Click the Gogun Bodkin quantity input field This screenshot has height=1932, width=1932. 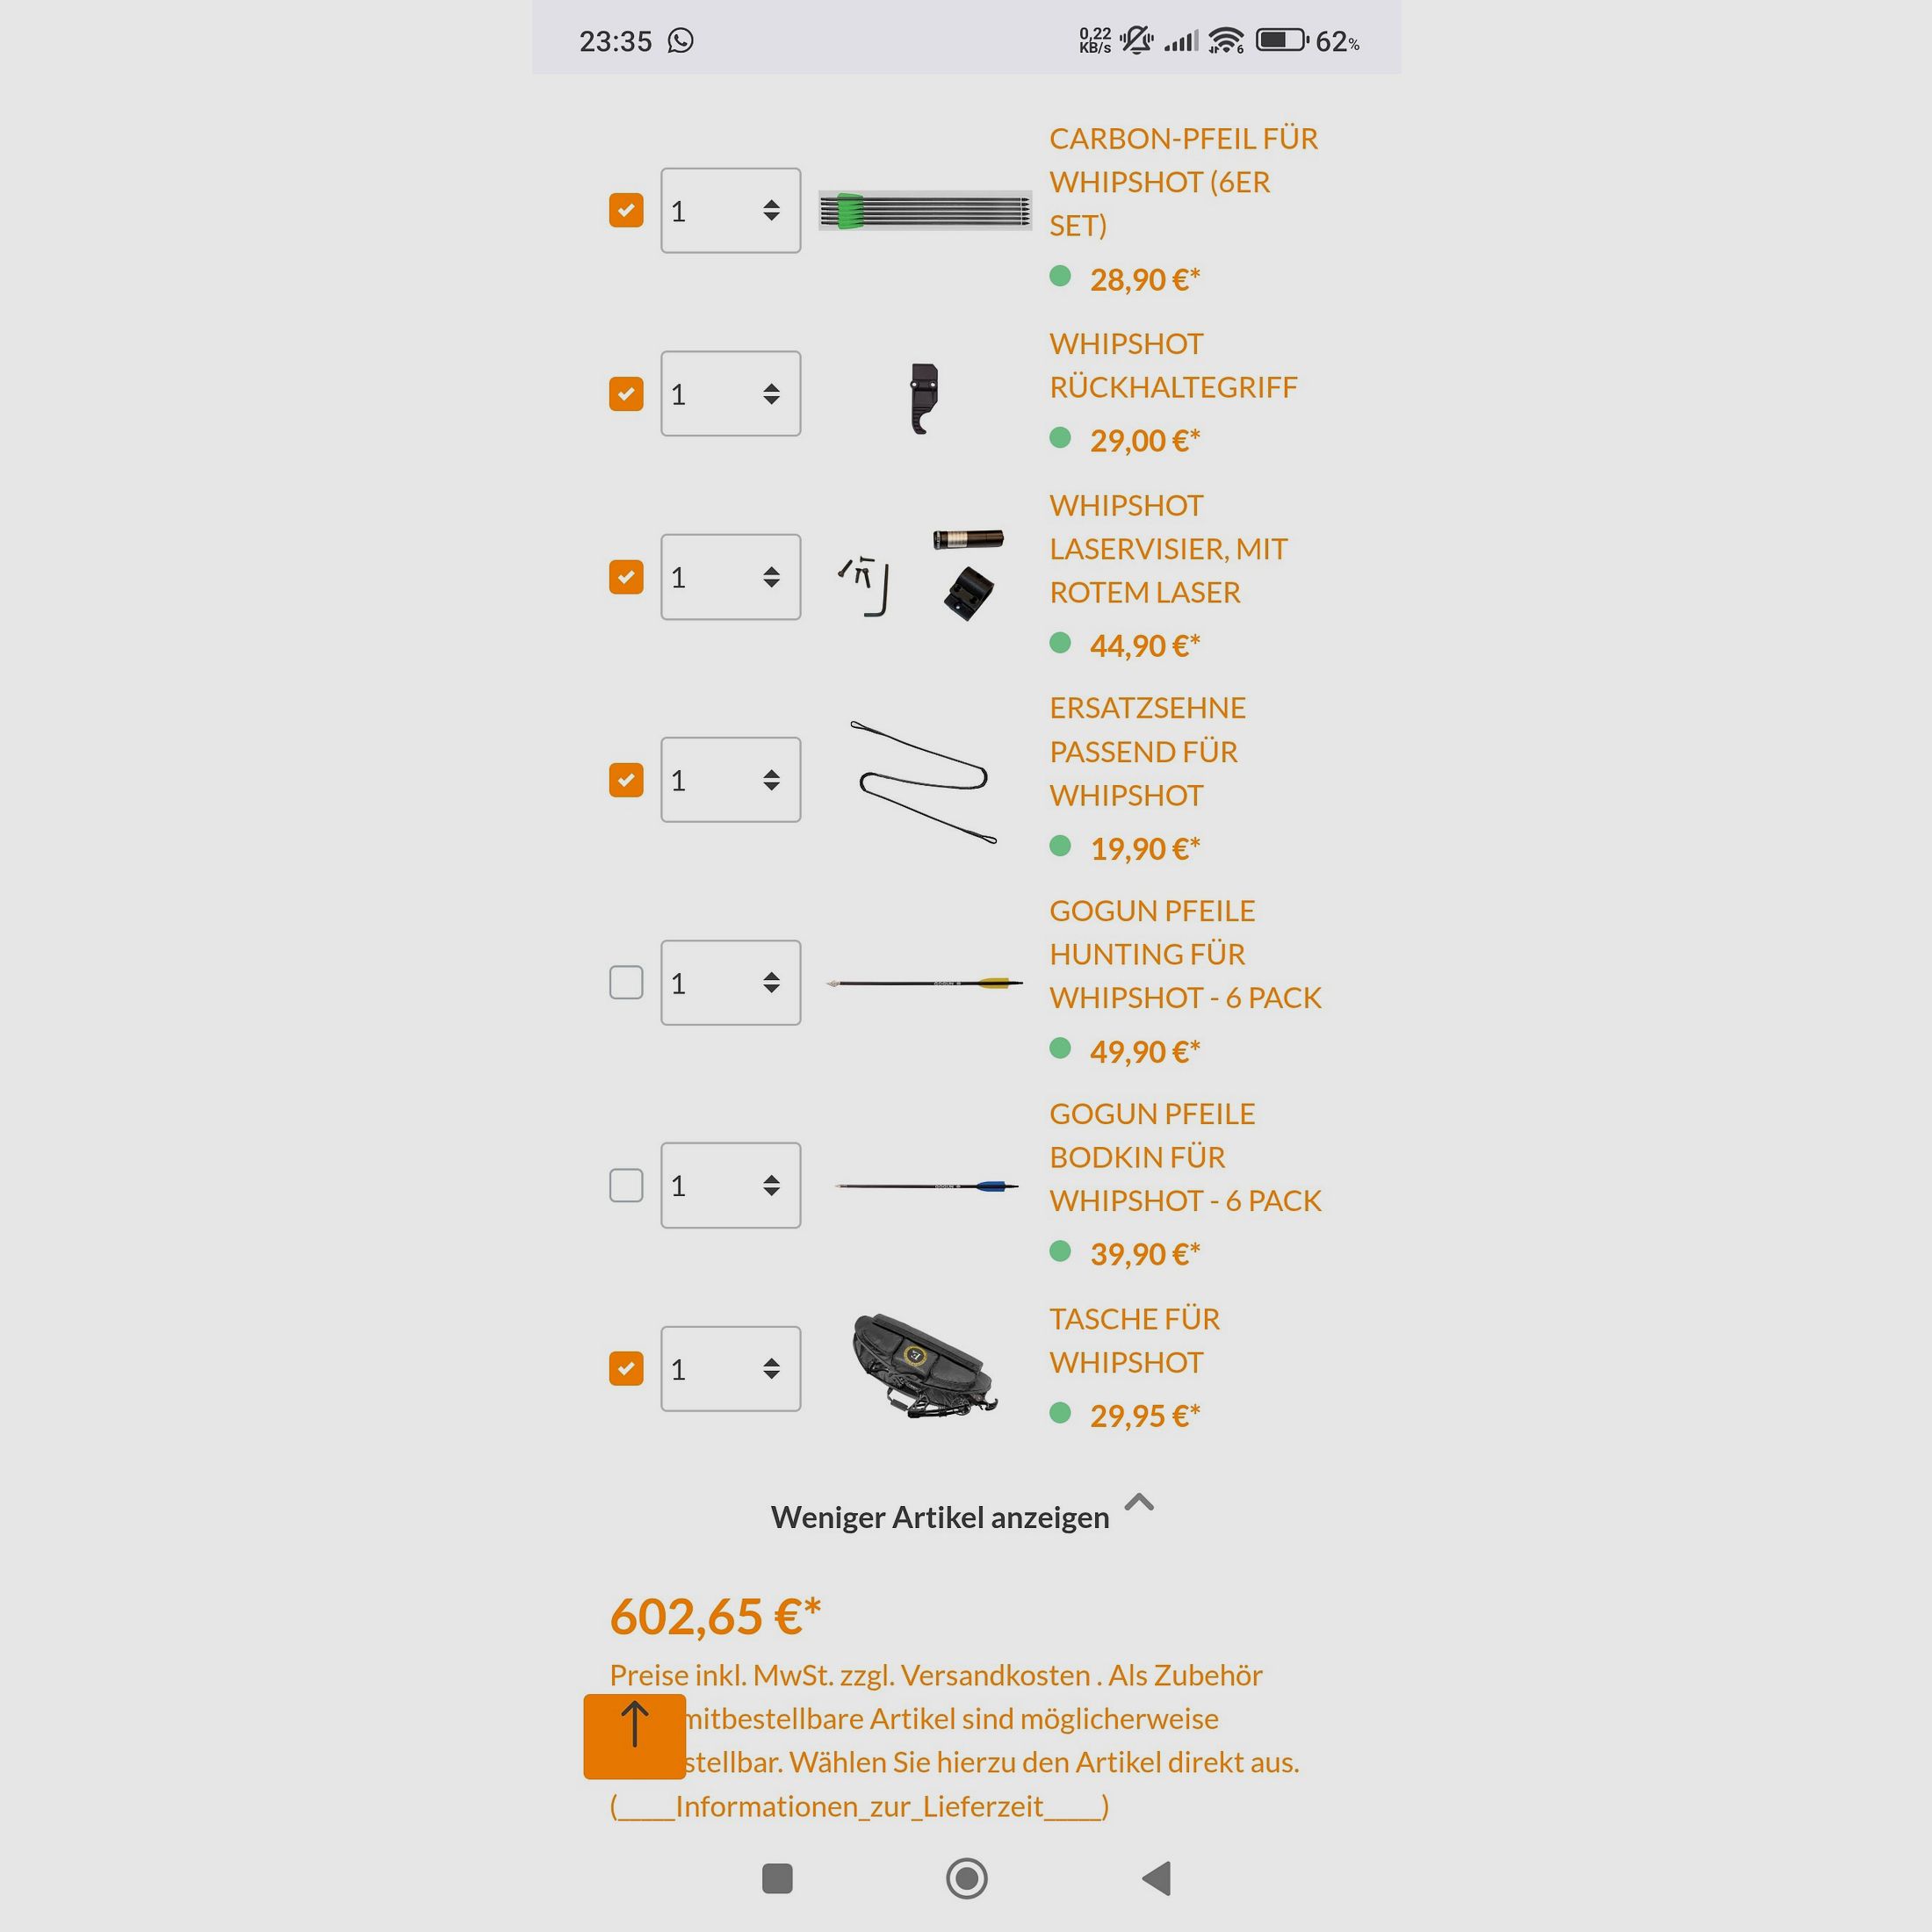(731, 1185)
